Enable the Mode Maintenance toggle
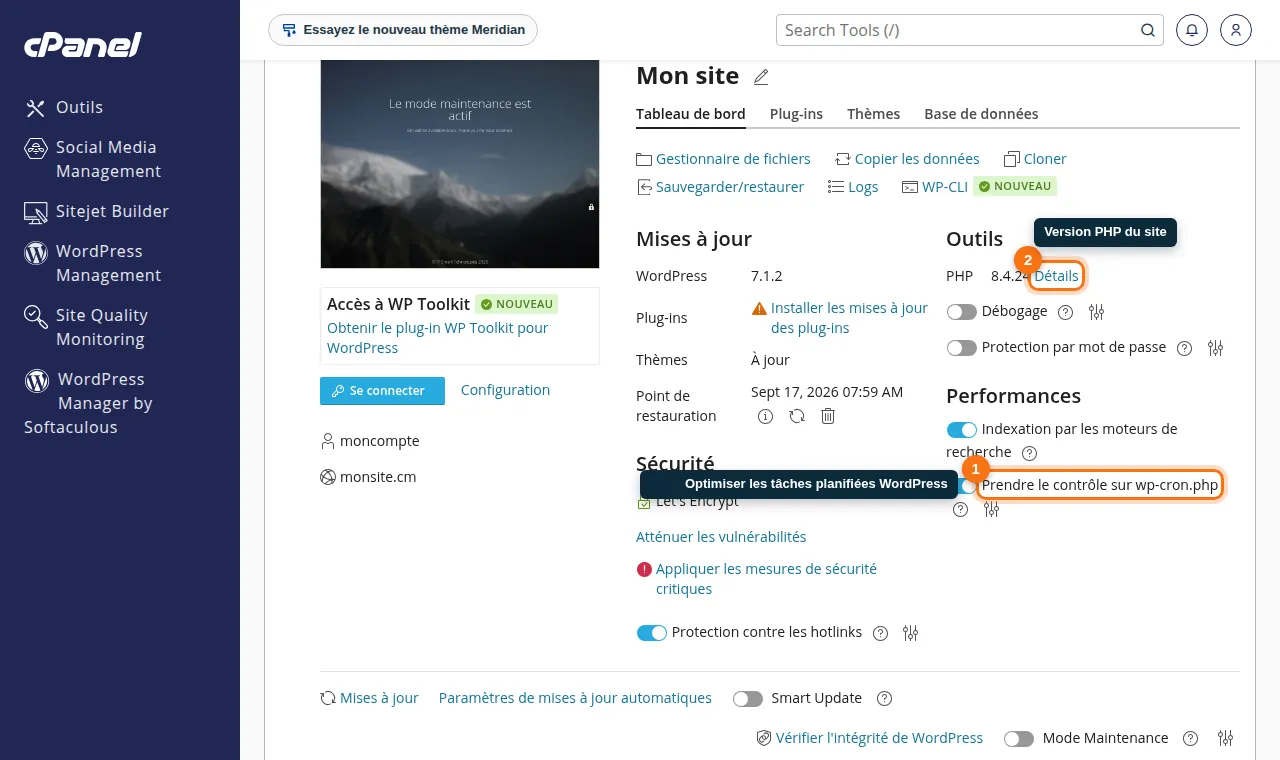The width and height of the screenshot is (1280, 760). [x=1019, y=739]
